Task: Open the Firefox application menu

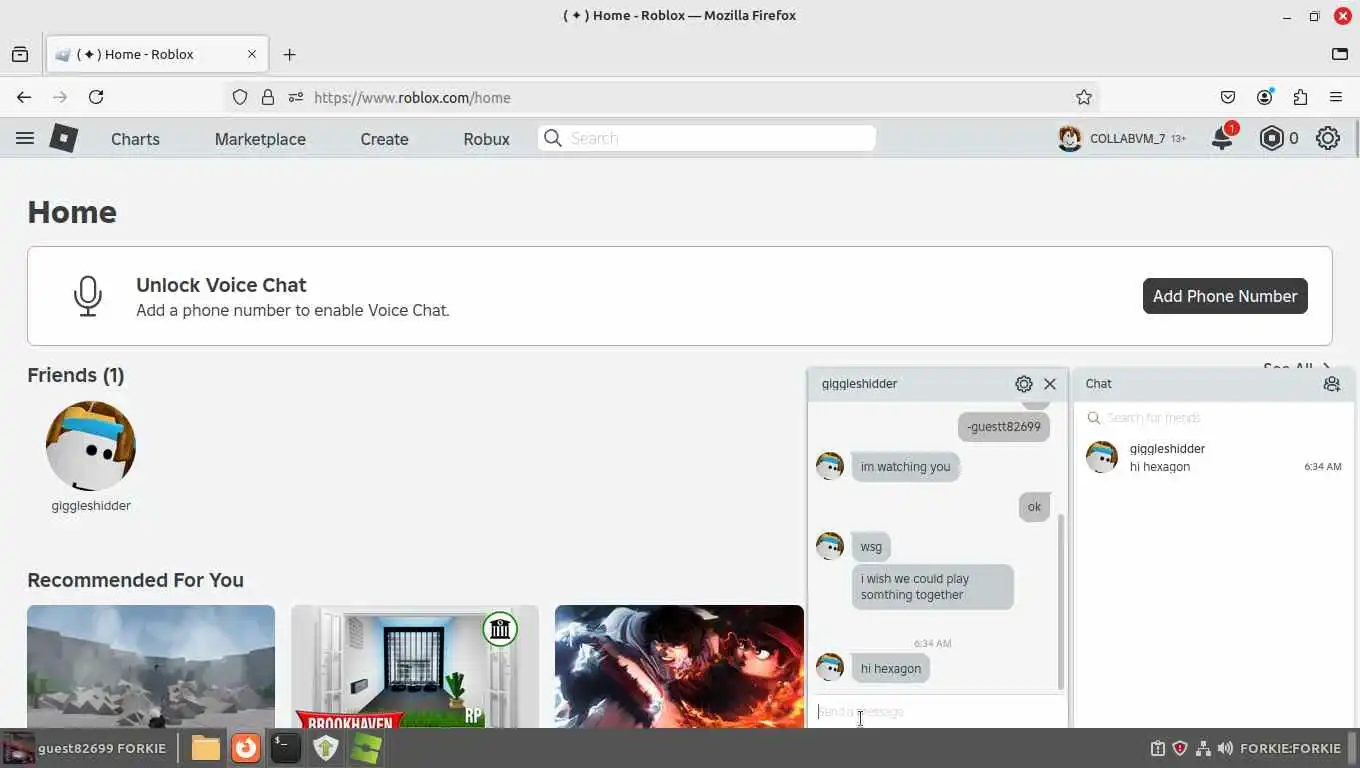Action: pyautogui.click(x=1336, y=97)
